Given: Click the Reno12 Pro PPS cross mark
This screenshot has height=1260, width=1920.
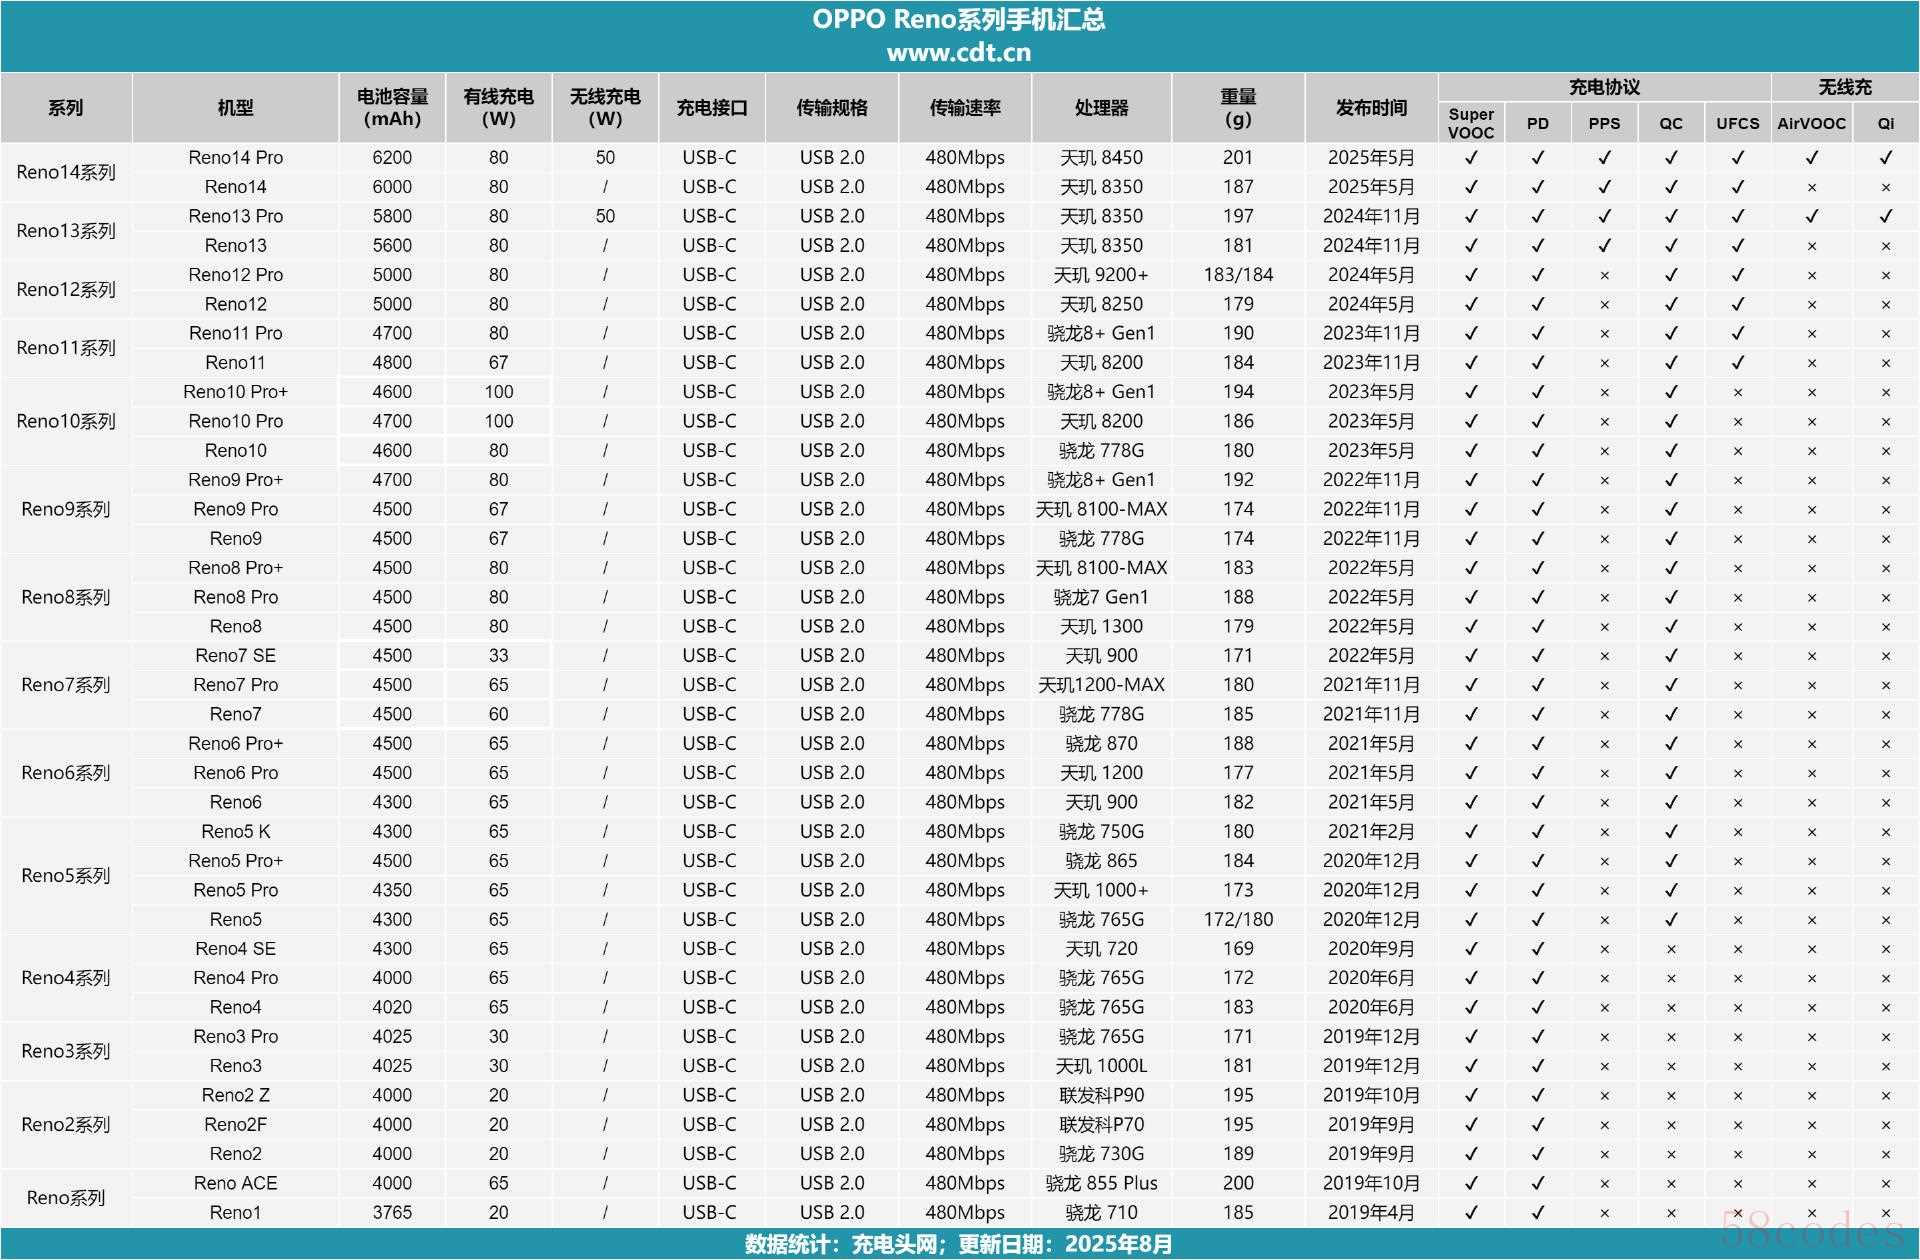Looking at the screenshot, I should click(1604, 275).
